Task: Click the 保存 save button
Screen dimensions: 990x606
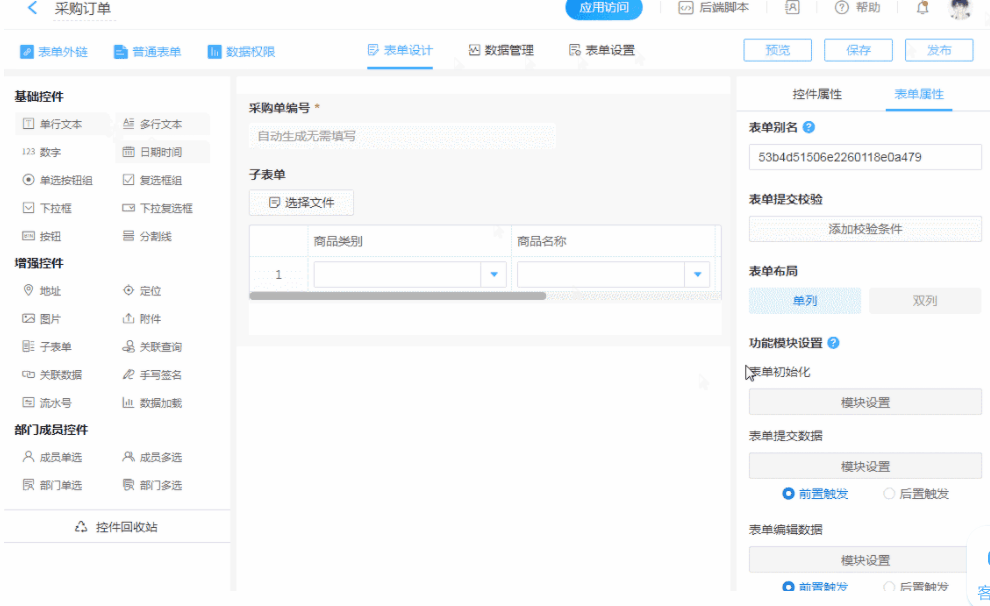Action: (858, 50)
